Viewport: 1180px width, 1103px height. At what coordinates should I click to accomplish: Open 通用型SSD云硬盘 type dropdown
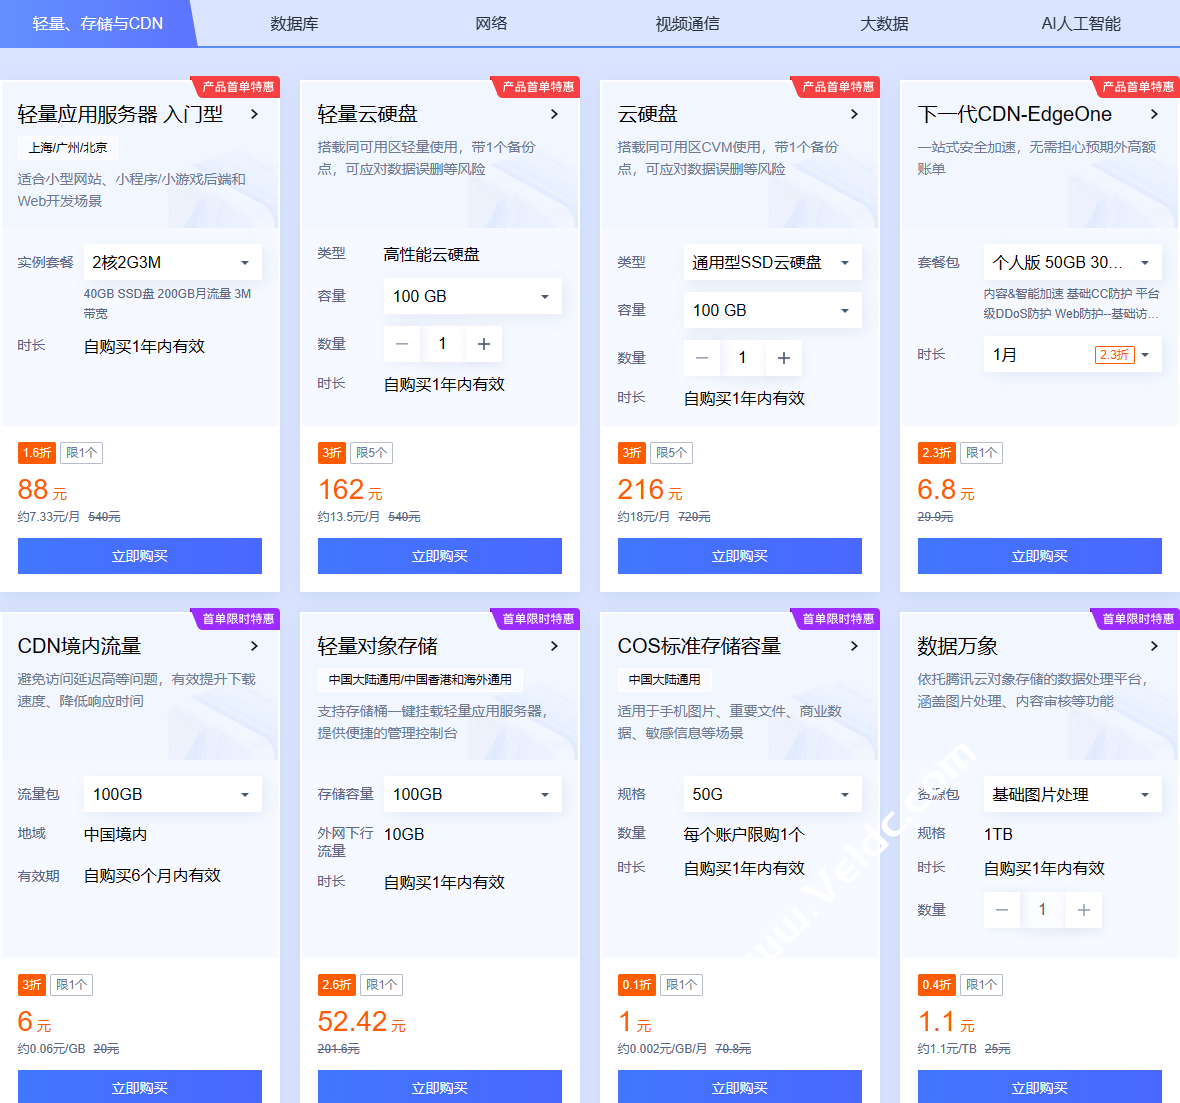(x=772, y=262)
